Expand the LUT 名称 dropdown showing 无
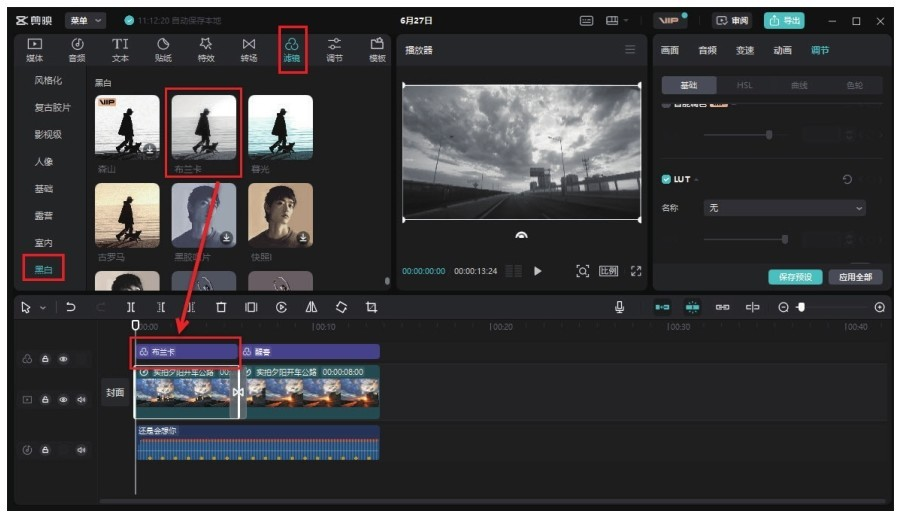 click(x=785, y=208)
